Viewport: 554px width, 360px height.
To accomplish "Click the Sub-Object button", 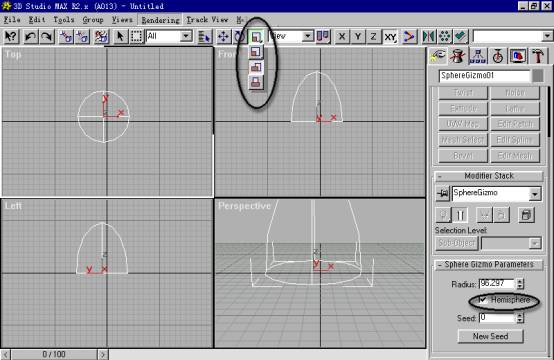I will coord(457,243).
